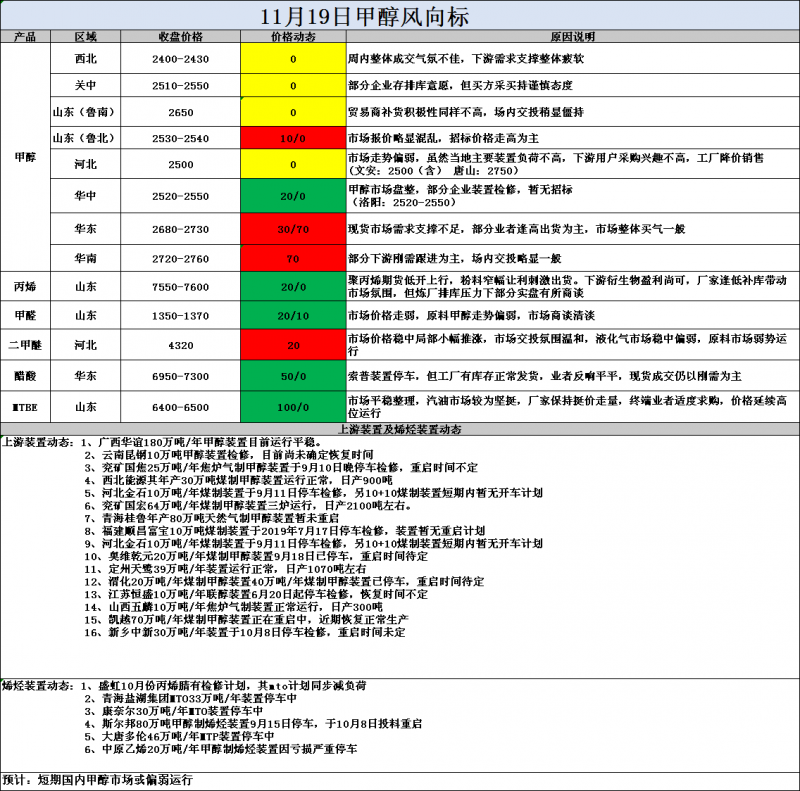This screenshot has width=800, height=791.
Task: Select price cell '6950-7300'
Action: pos(181,376)
